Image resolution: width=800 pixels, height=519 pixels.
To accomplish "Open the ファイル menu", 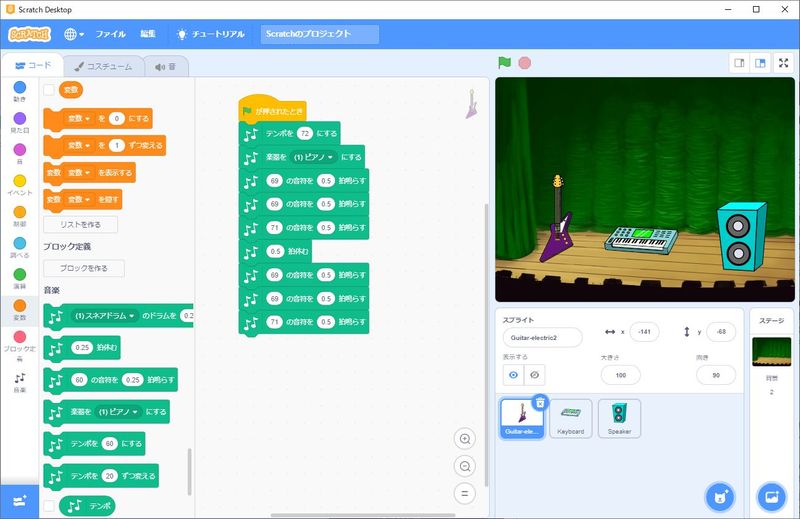I will click(110, 34).
